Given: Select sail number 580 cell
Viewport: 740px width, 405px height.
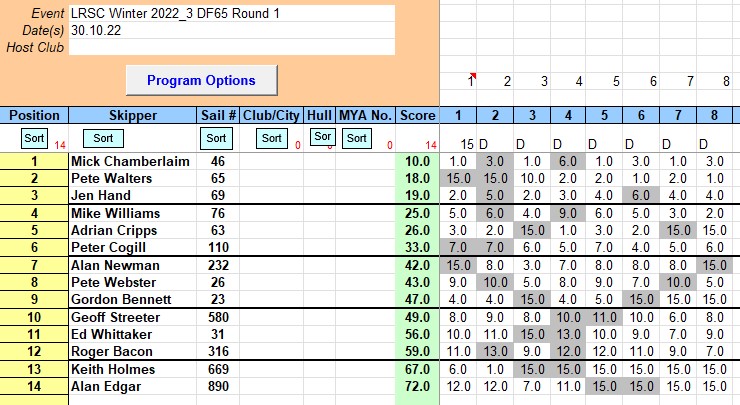Looking at the screenshot, I should (218, 317).
